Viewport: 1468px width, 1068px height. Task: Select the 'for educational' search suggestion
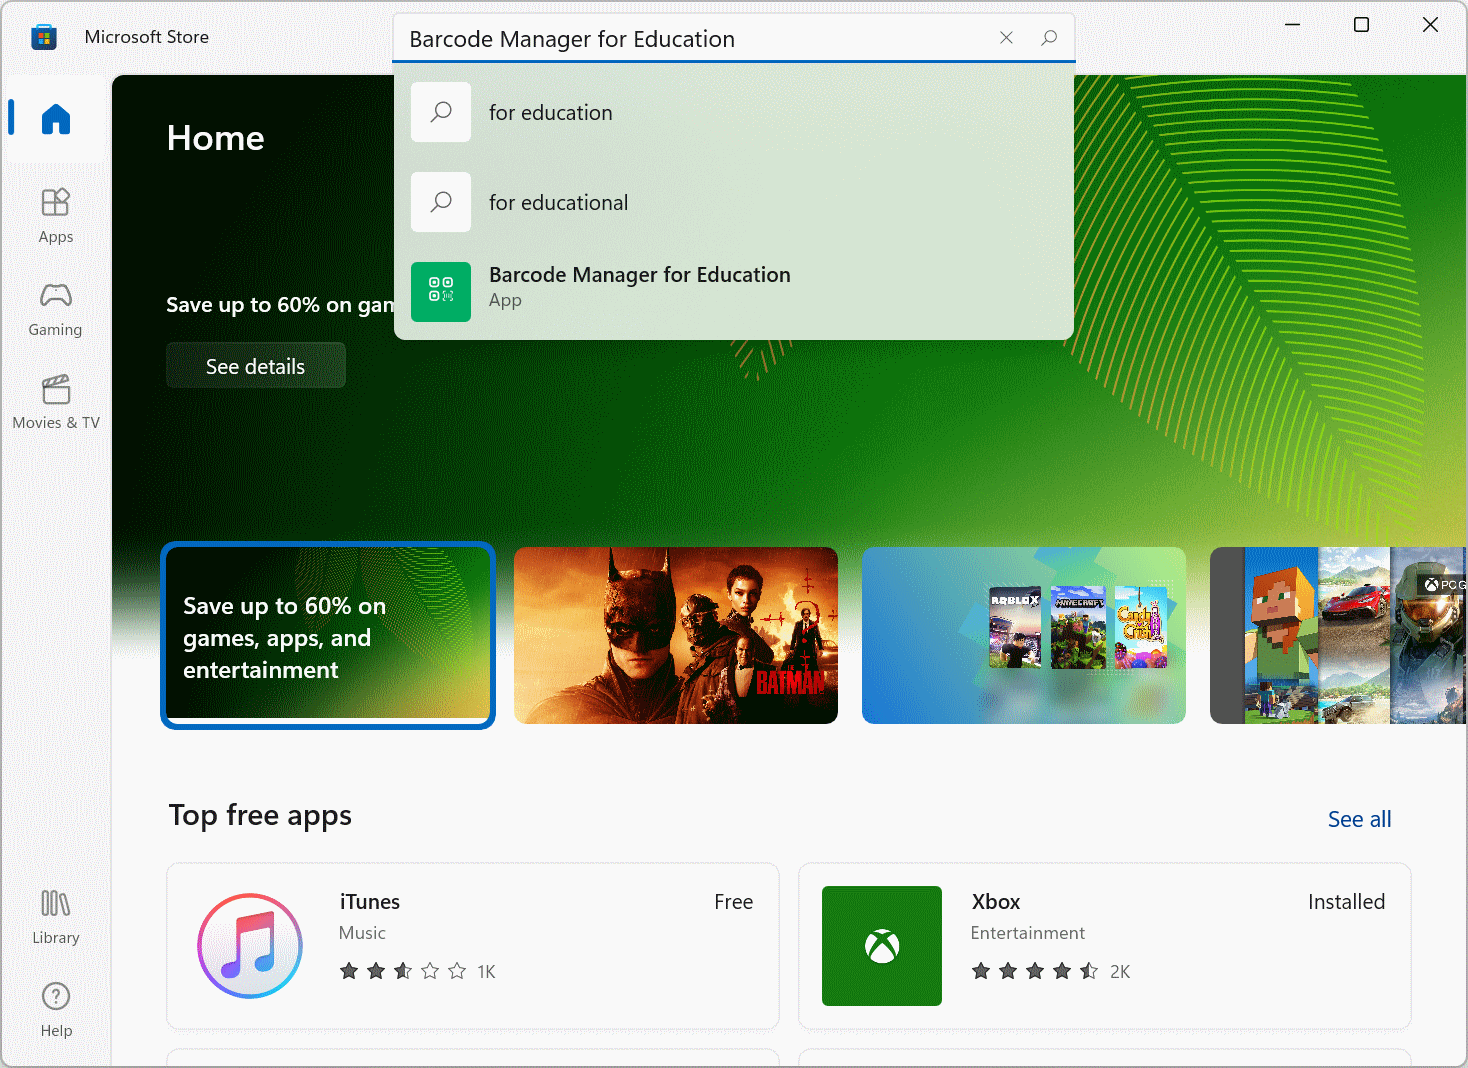734,202
